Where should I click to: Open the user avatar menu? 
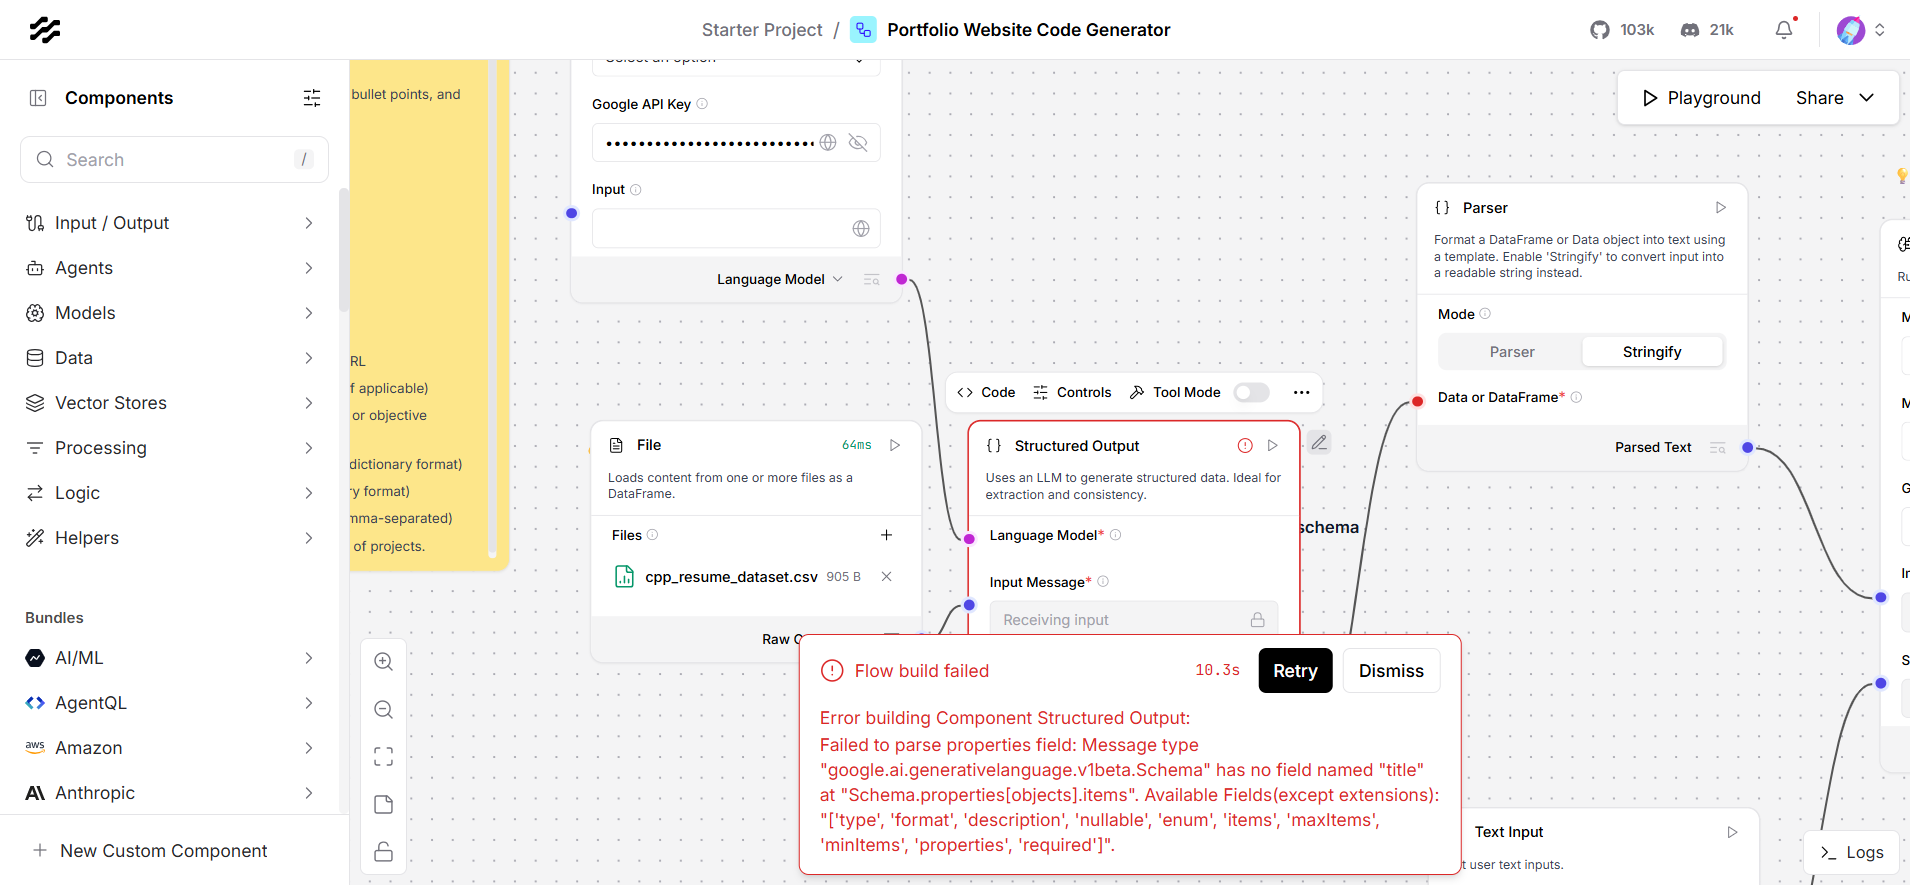(x=1860, y=30)
